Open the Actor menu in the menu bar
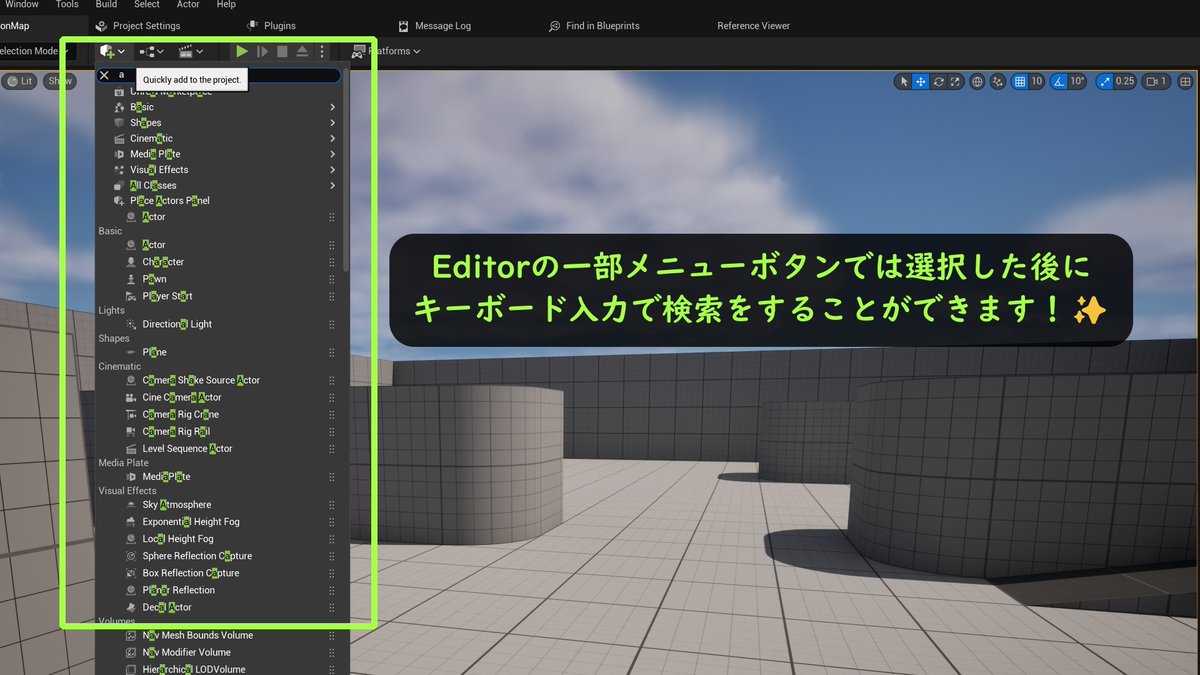 coord(188,4)
